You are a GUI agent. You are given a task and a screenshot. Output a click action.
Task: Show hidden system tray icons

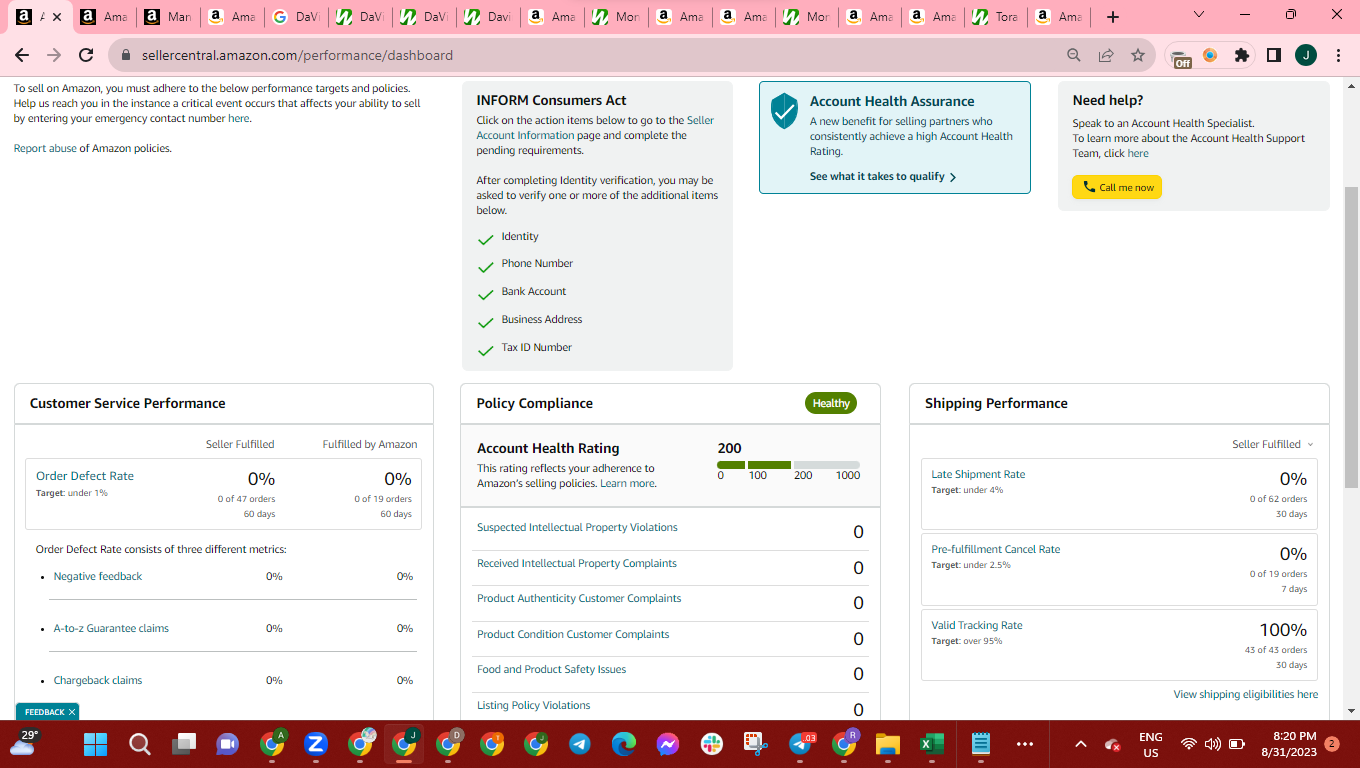[1080, 744]
